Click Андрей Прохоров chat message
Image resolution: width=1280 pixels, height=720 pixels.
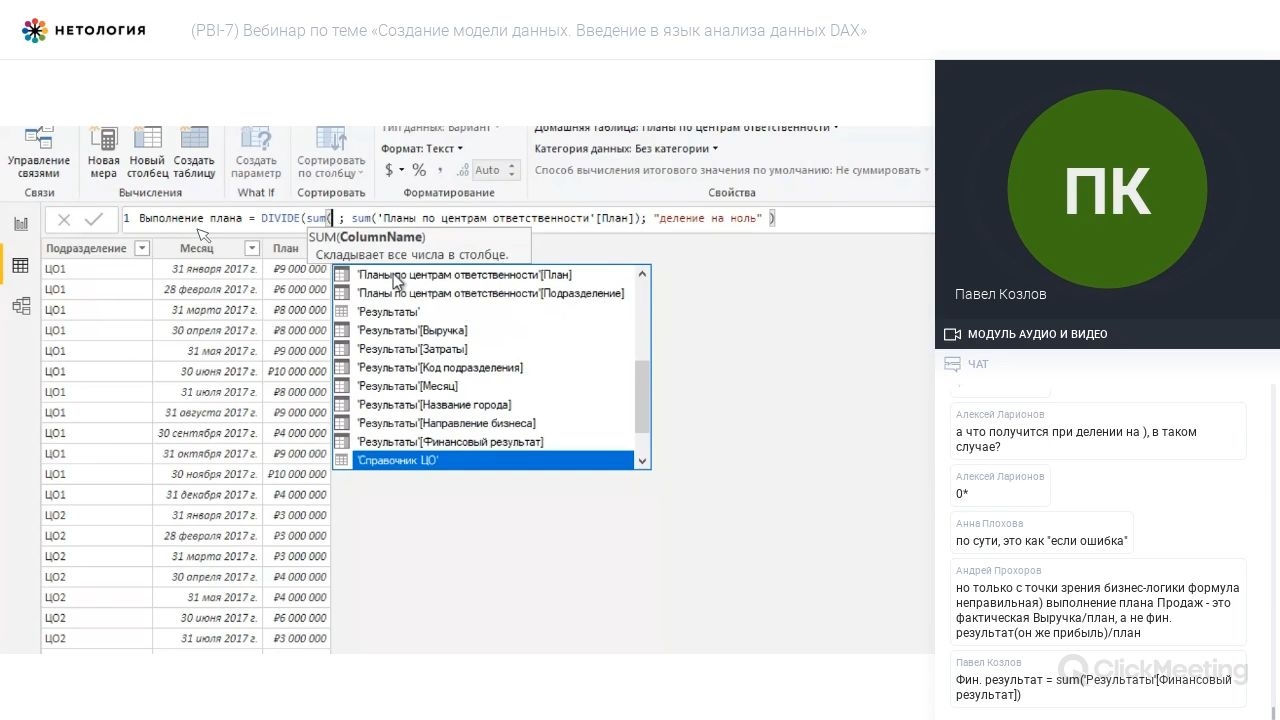click(1098, 603)
